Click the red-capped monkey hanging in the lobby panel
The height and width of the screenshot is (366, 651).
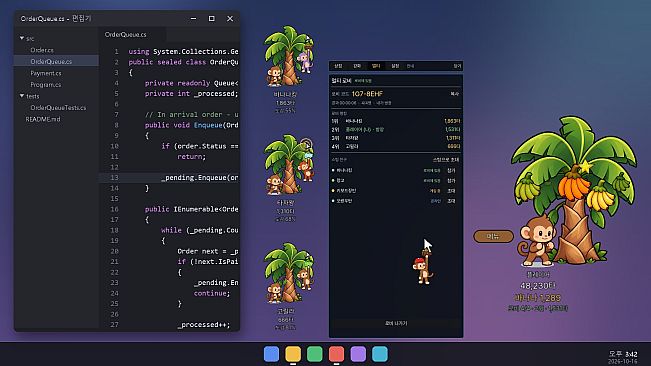tap(423, 268)
